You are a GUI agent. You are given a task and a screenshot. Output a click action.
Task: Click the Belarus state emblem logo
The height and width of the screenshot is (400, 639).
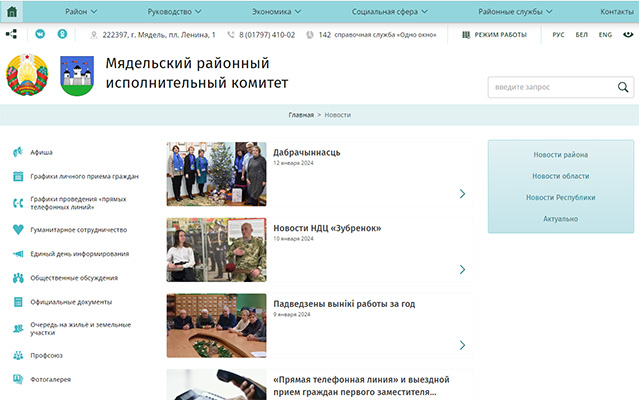[x=27, y=75]
